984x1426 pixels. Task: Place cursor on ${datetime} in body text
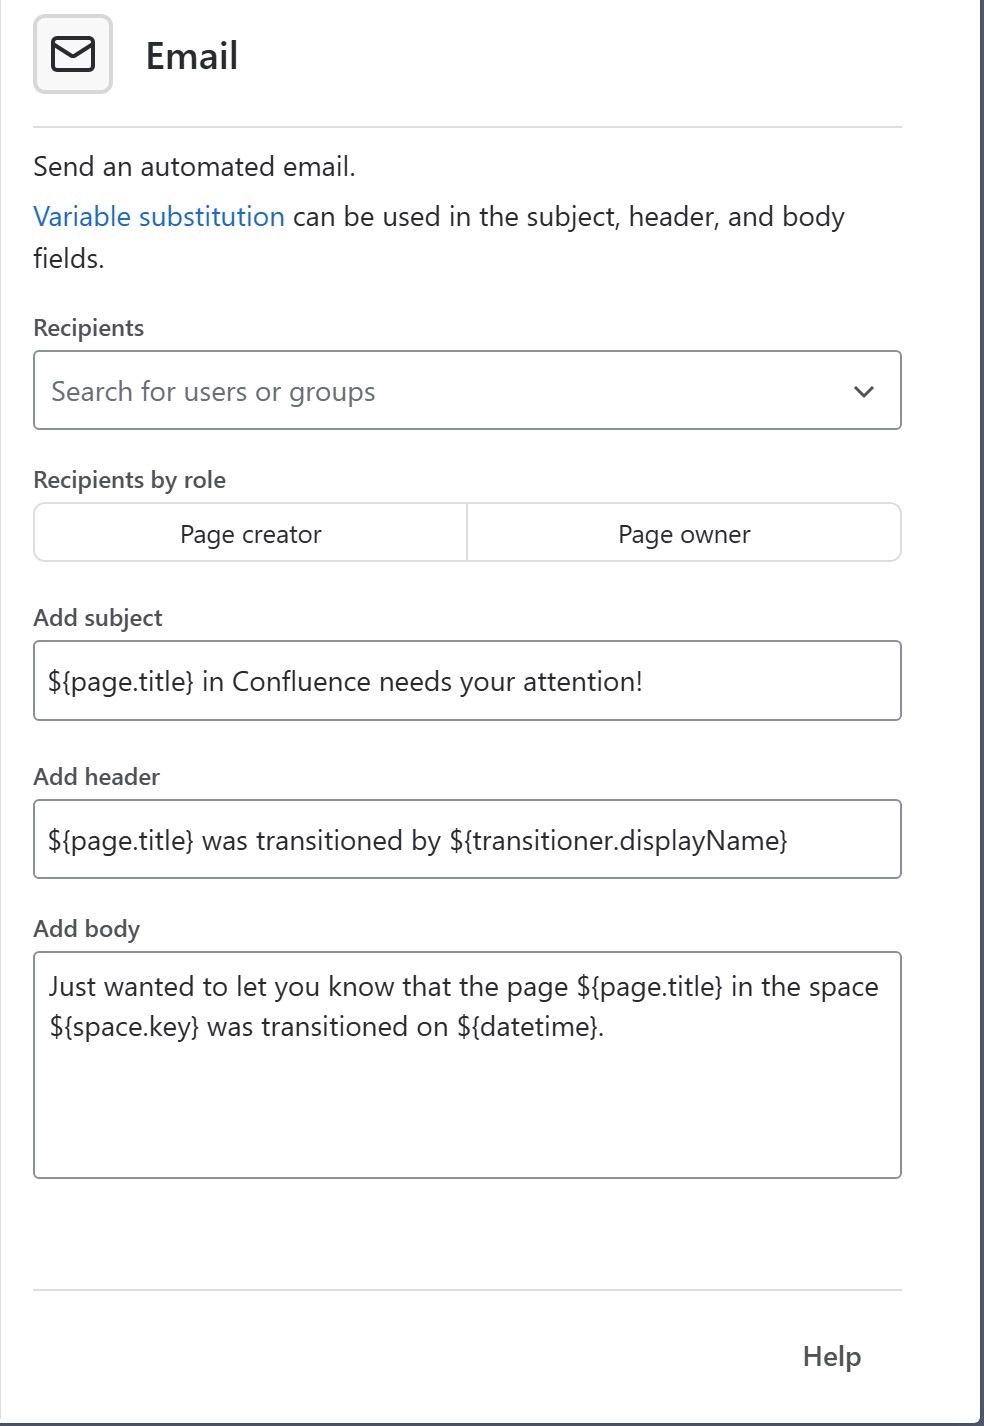[528, 1027]
